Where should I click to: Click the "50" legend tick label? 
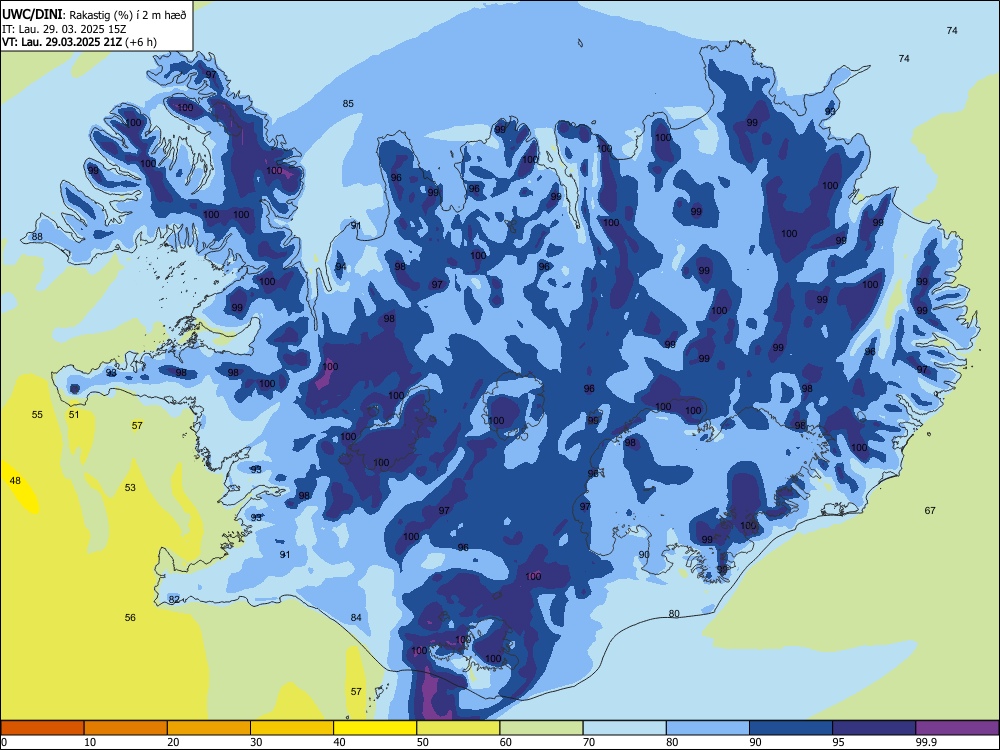(423, 742)
